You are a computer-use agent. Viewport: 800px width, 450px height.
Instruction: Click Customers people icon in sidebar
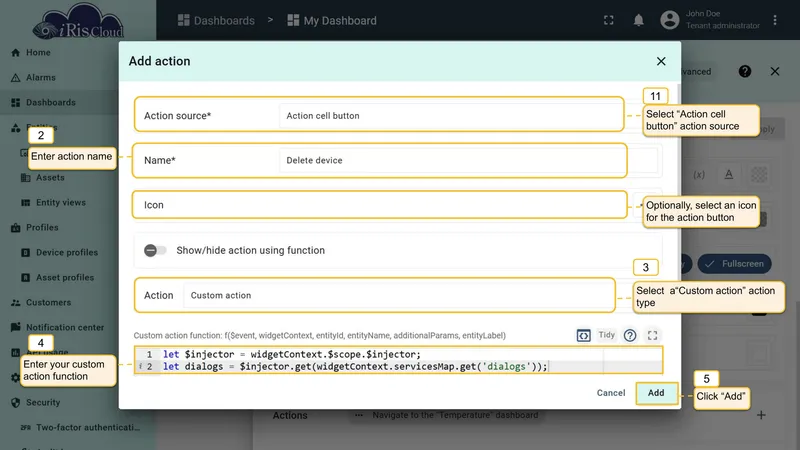(x=16, y=303)
